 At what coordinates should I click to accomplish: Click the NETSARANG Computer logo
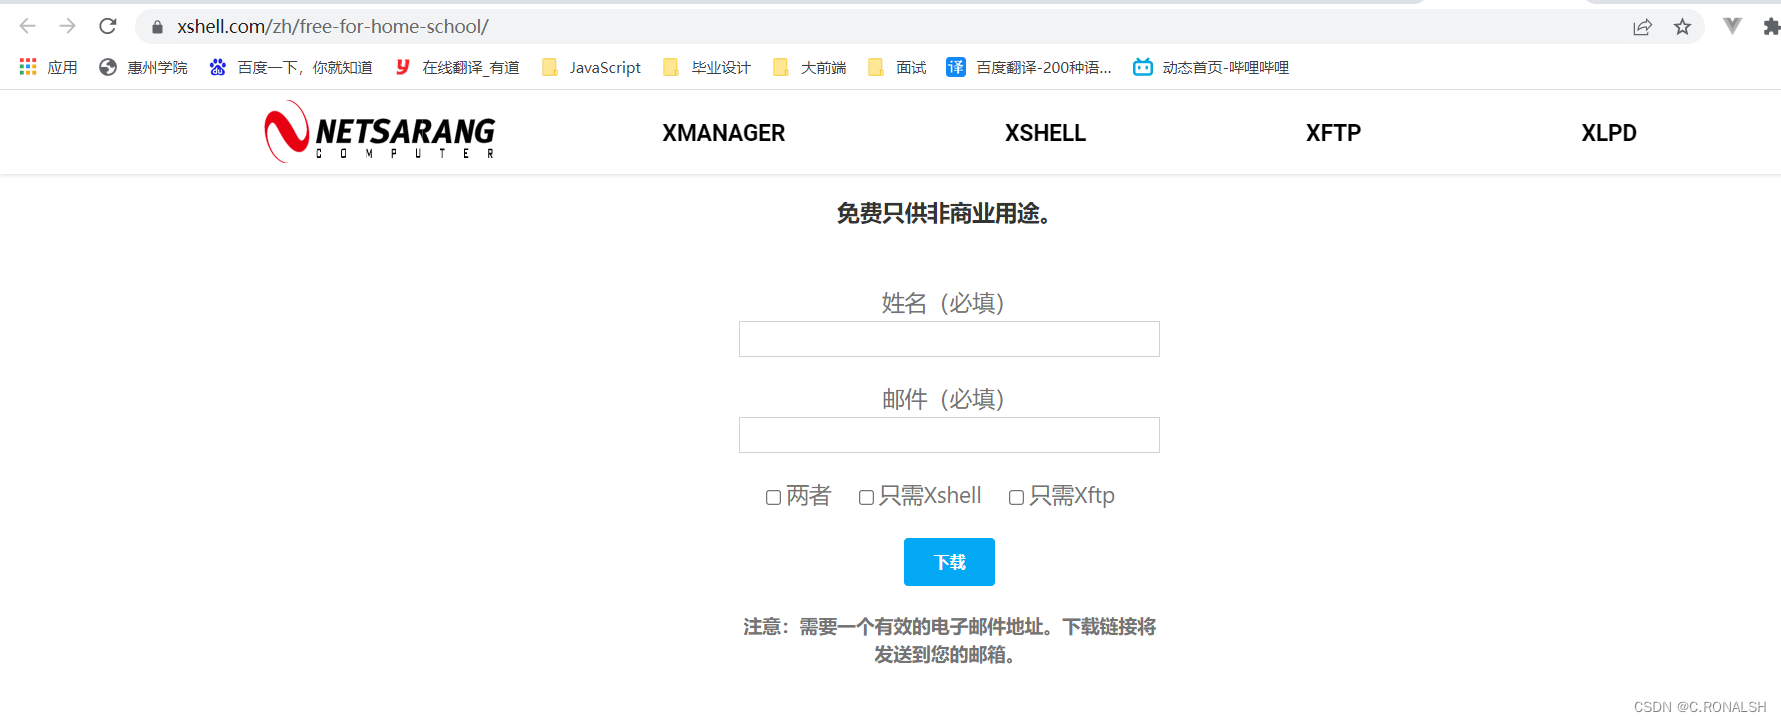click(x=380, y=132)
